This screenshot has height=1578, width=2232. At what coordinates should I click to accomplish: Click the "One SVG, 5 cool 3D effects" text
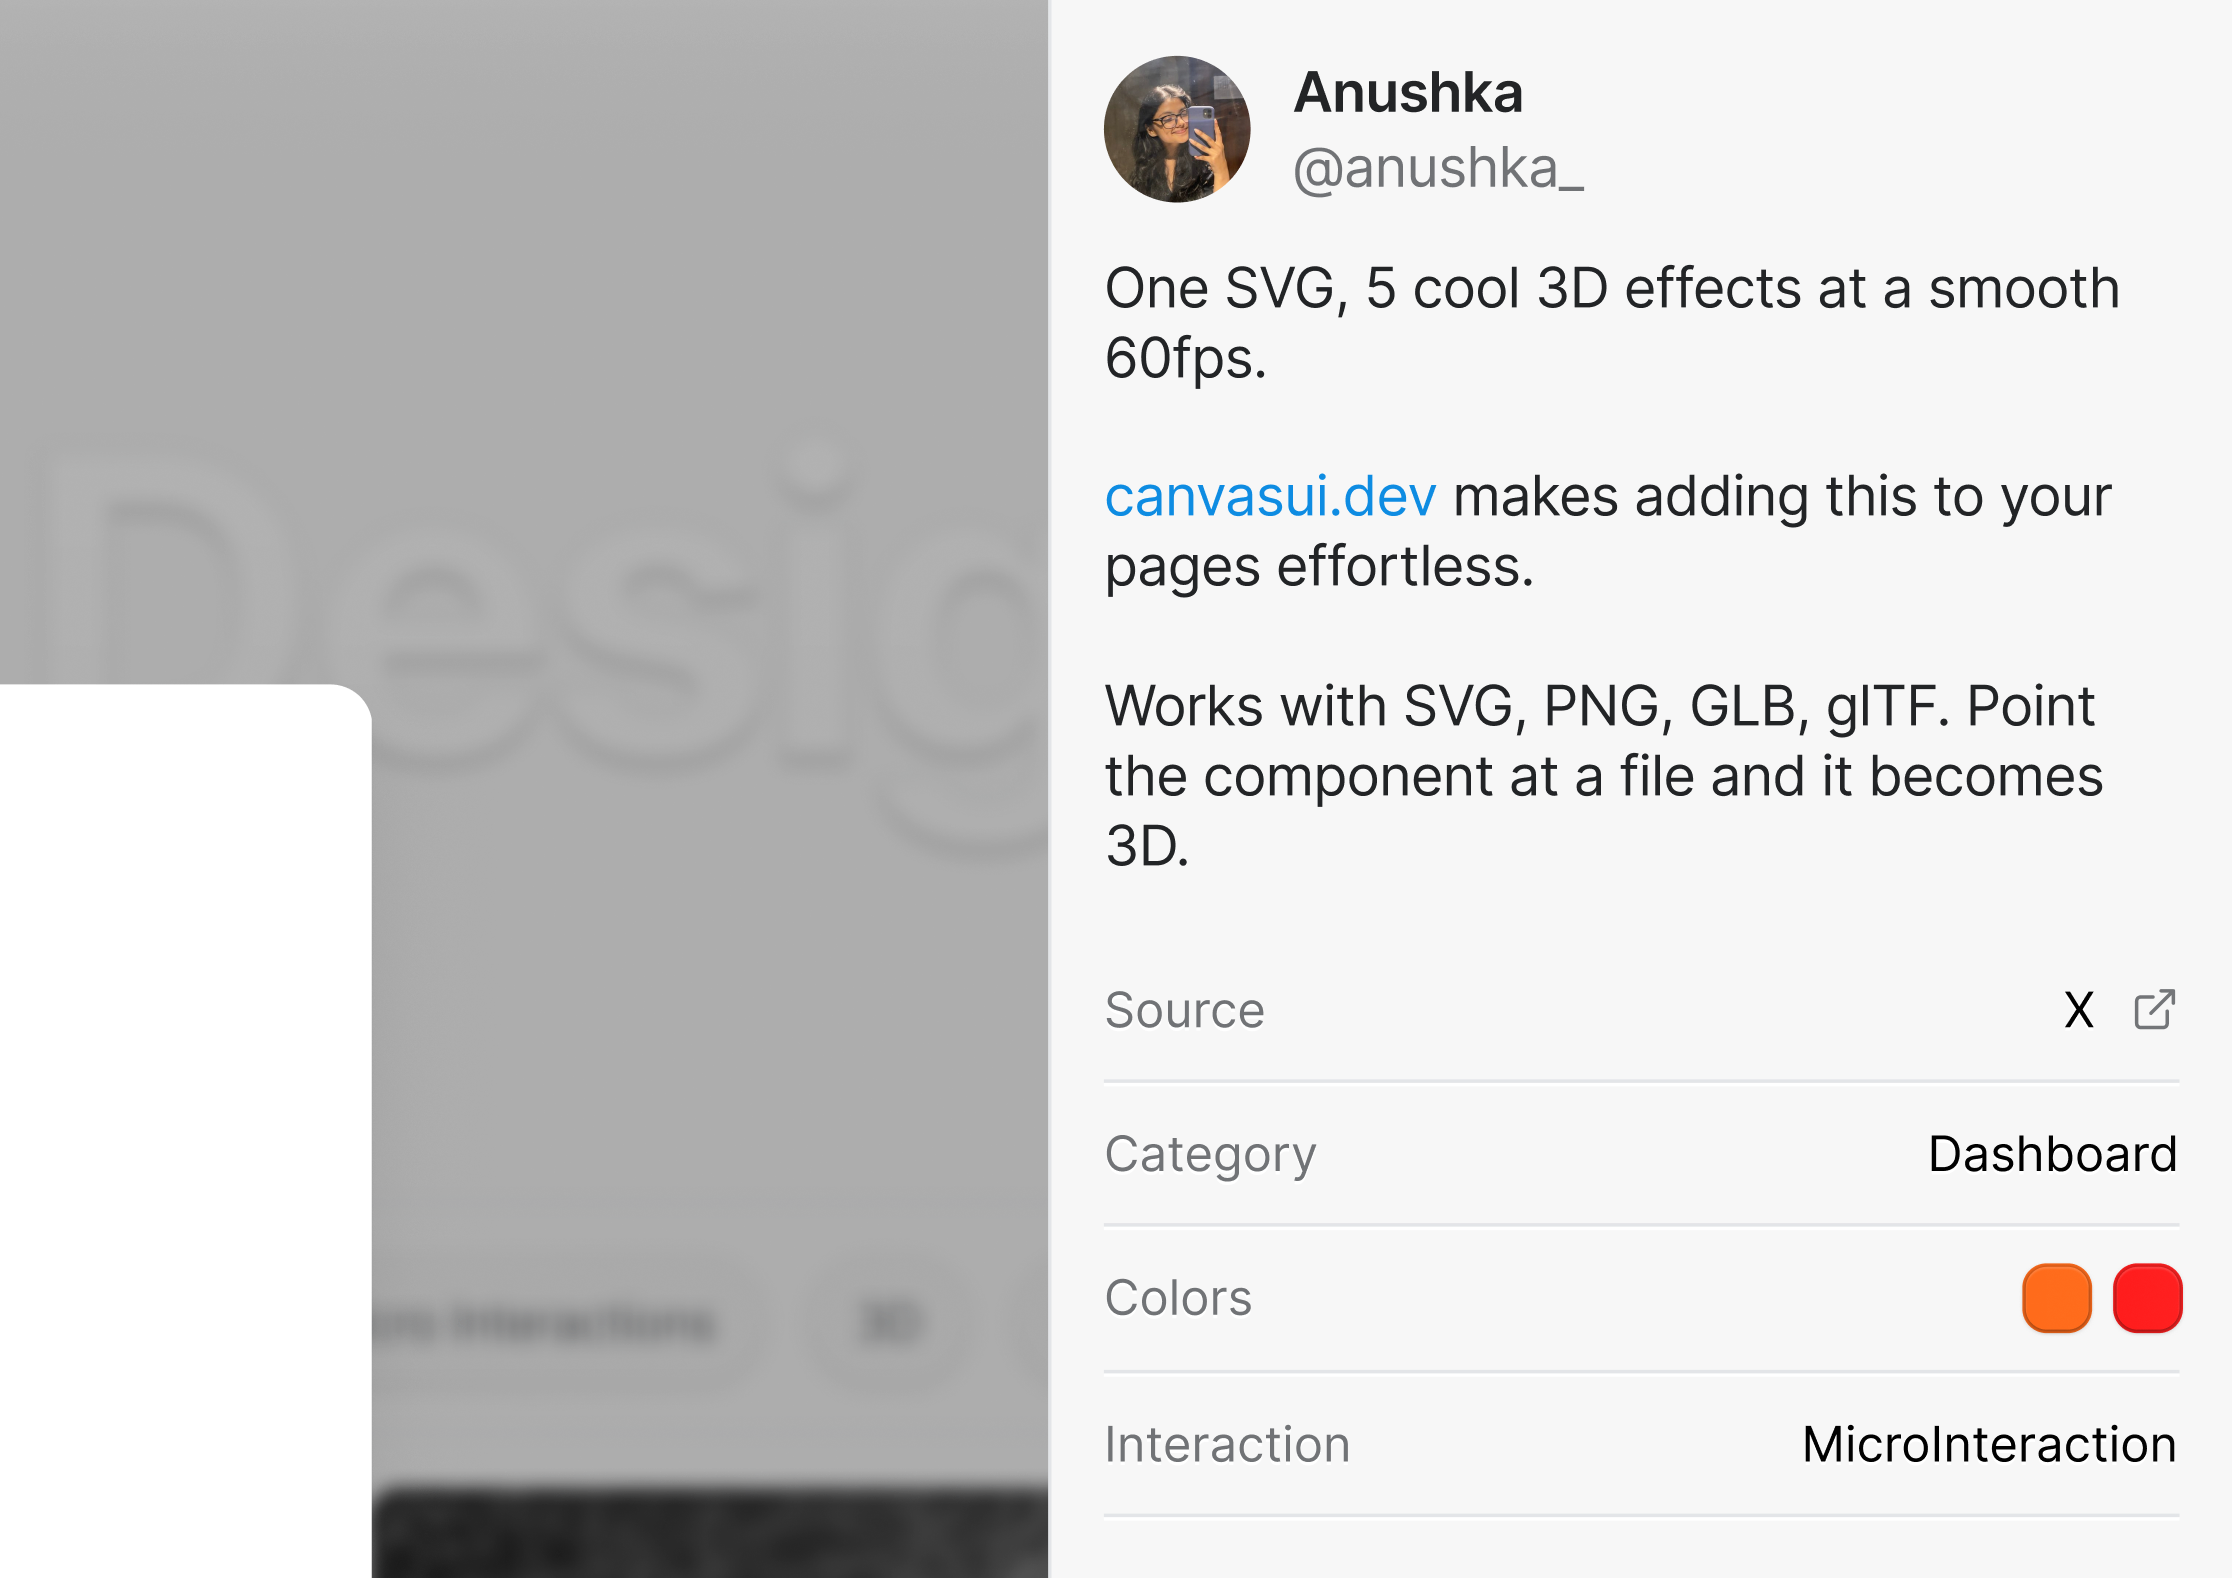(x=1612, y=322)
